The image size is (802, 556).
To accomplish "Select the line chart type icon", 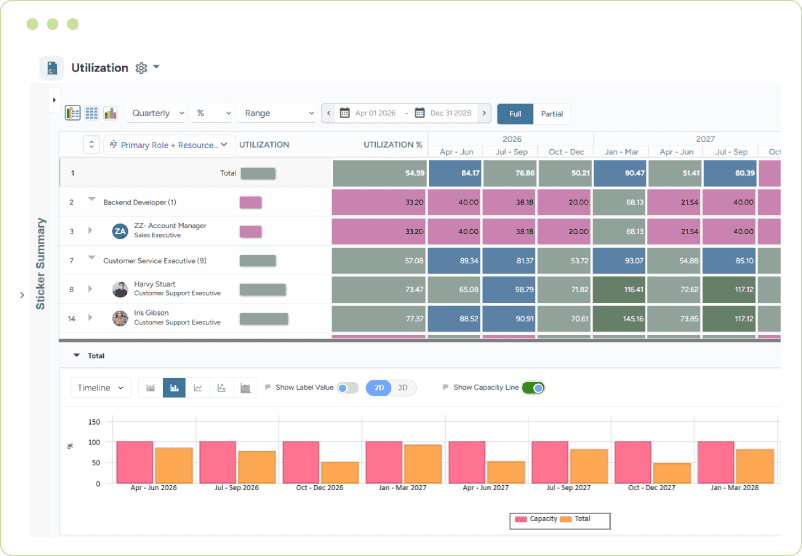I will [x=197, y=388].
